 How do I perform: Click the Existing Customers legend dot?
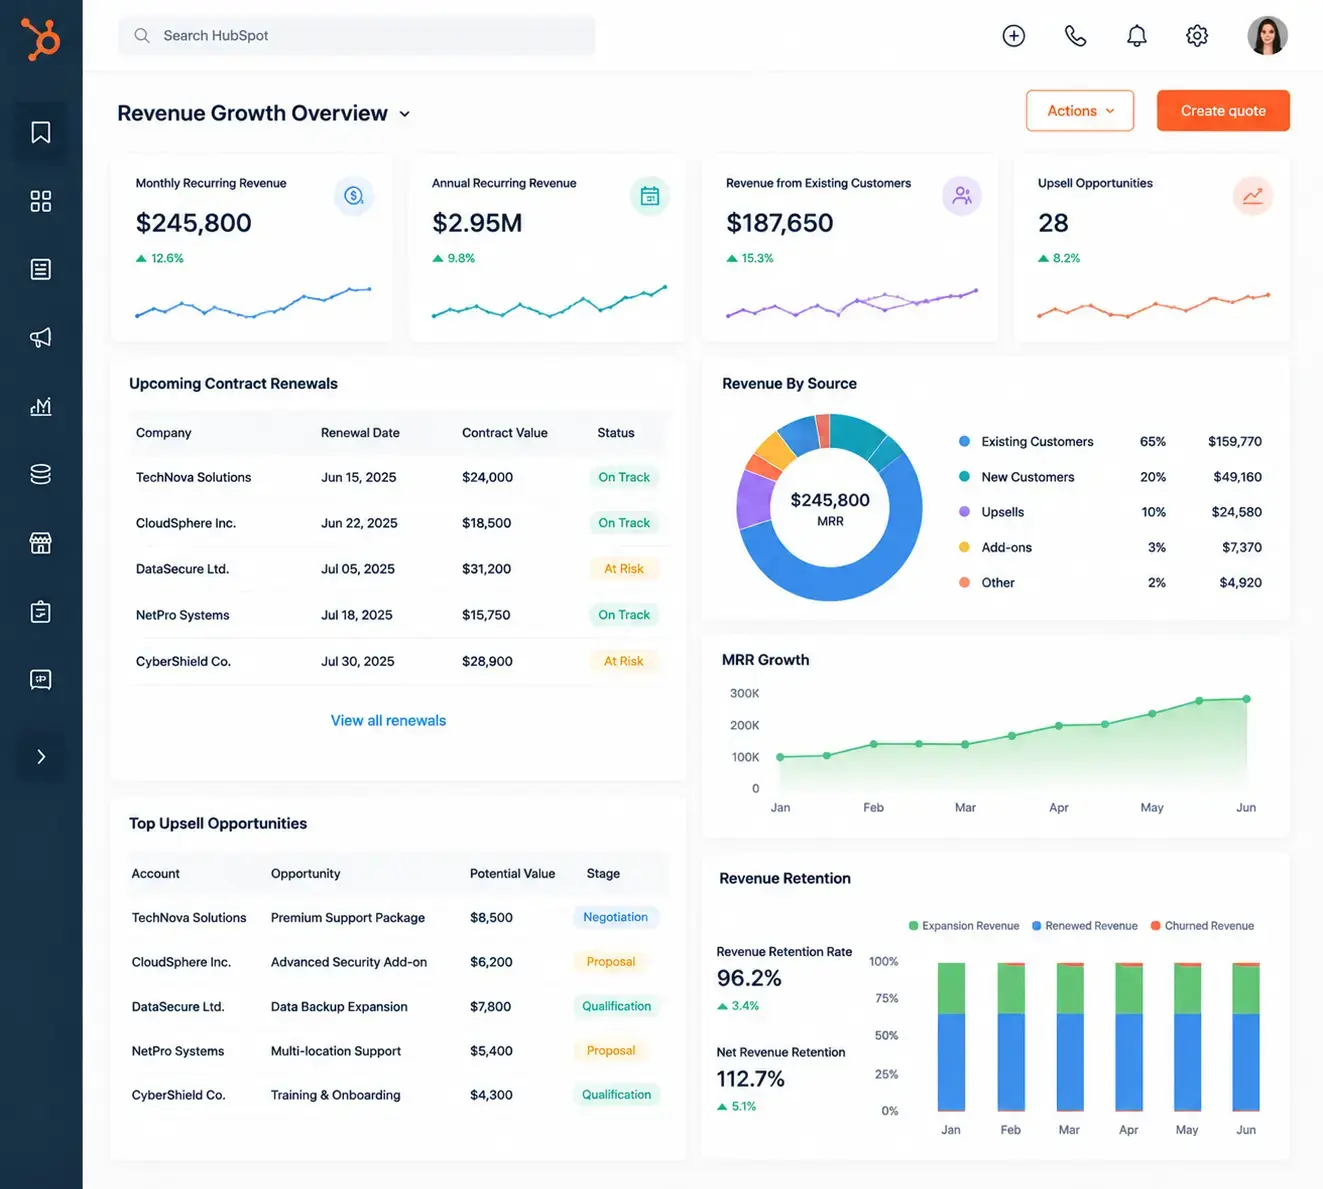(964, 441)
